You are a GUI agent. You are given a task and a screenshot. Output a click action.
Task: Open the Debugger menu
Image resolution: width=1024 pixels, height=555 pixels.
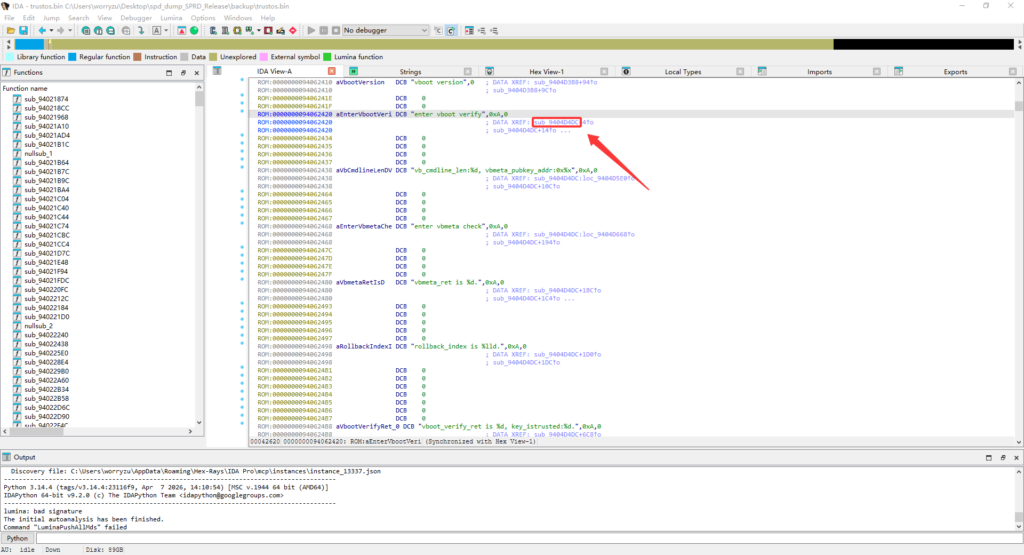[136, 18]
